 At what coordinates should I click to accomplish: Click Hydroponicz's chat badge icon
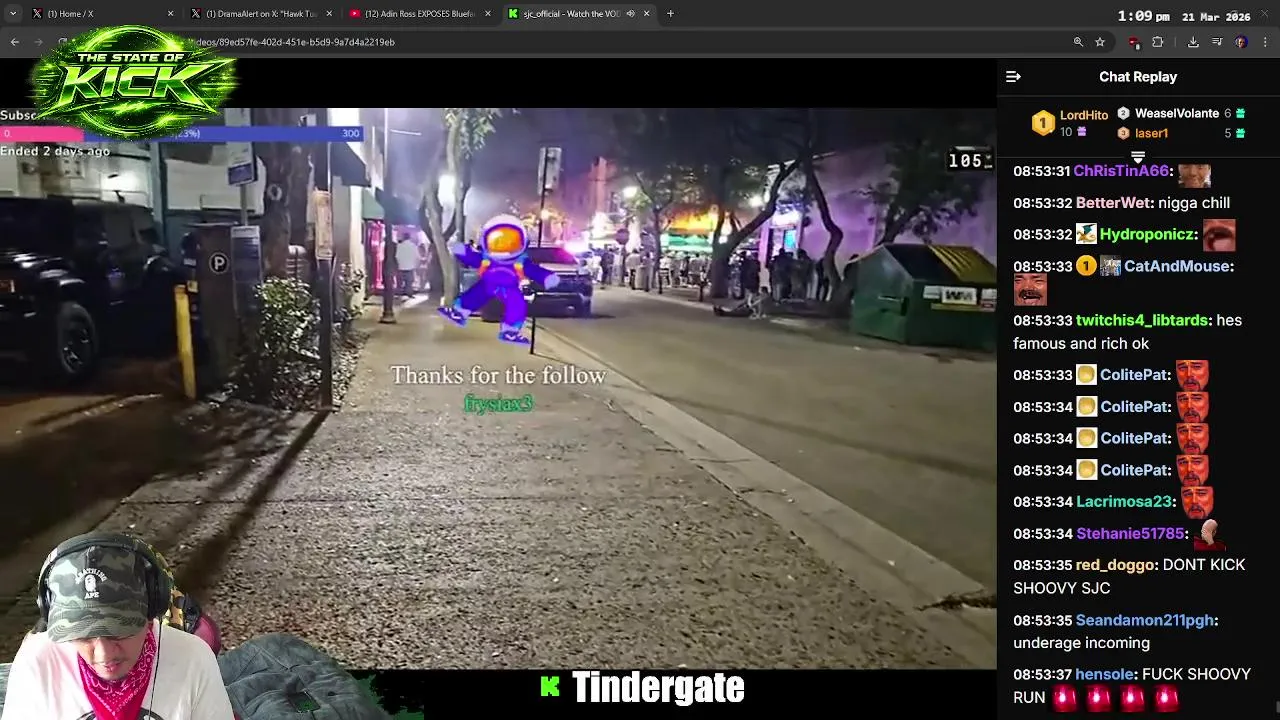(1086, 234)
